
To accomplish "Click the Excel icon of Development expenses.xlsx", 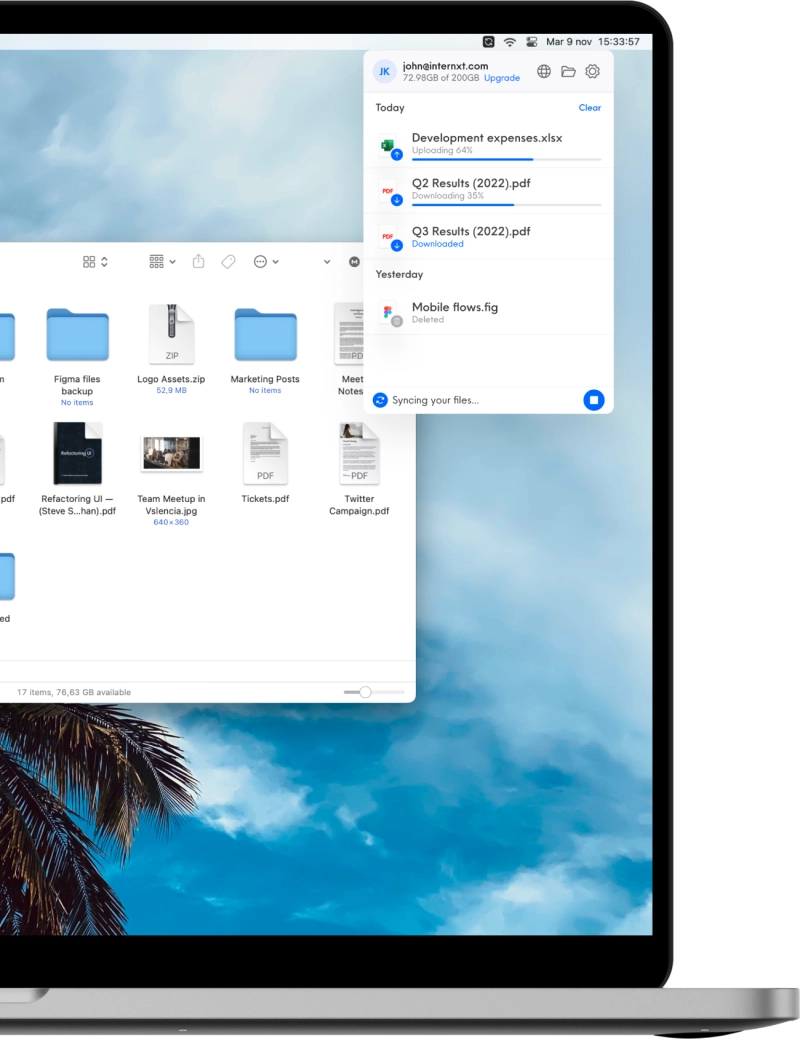I will pyautogui.click(x=388, y=145).
